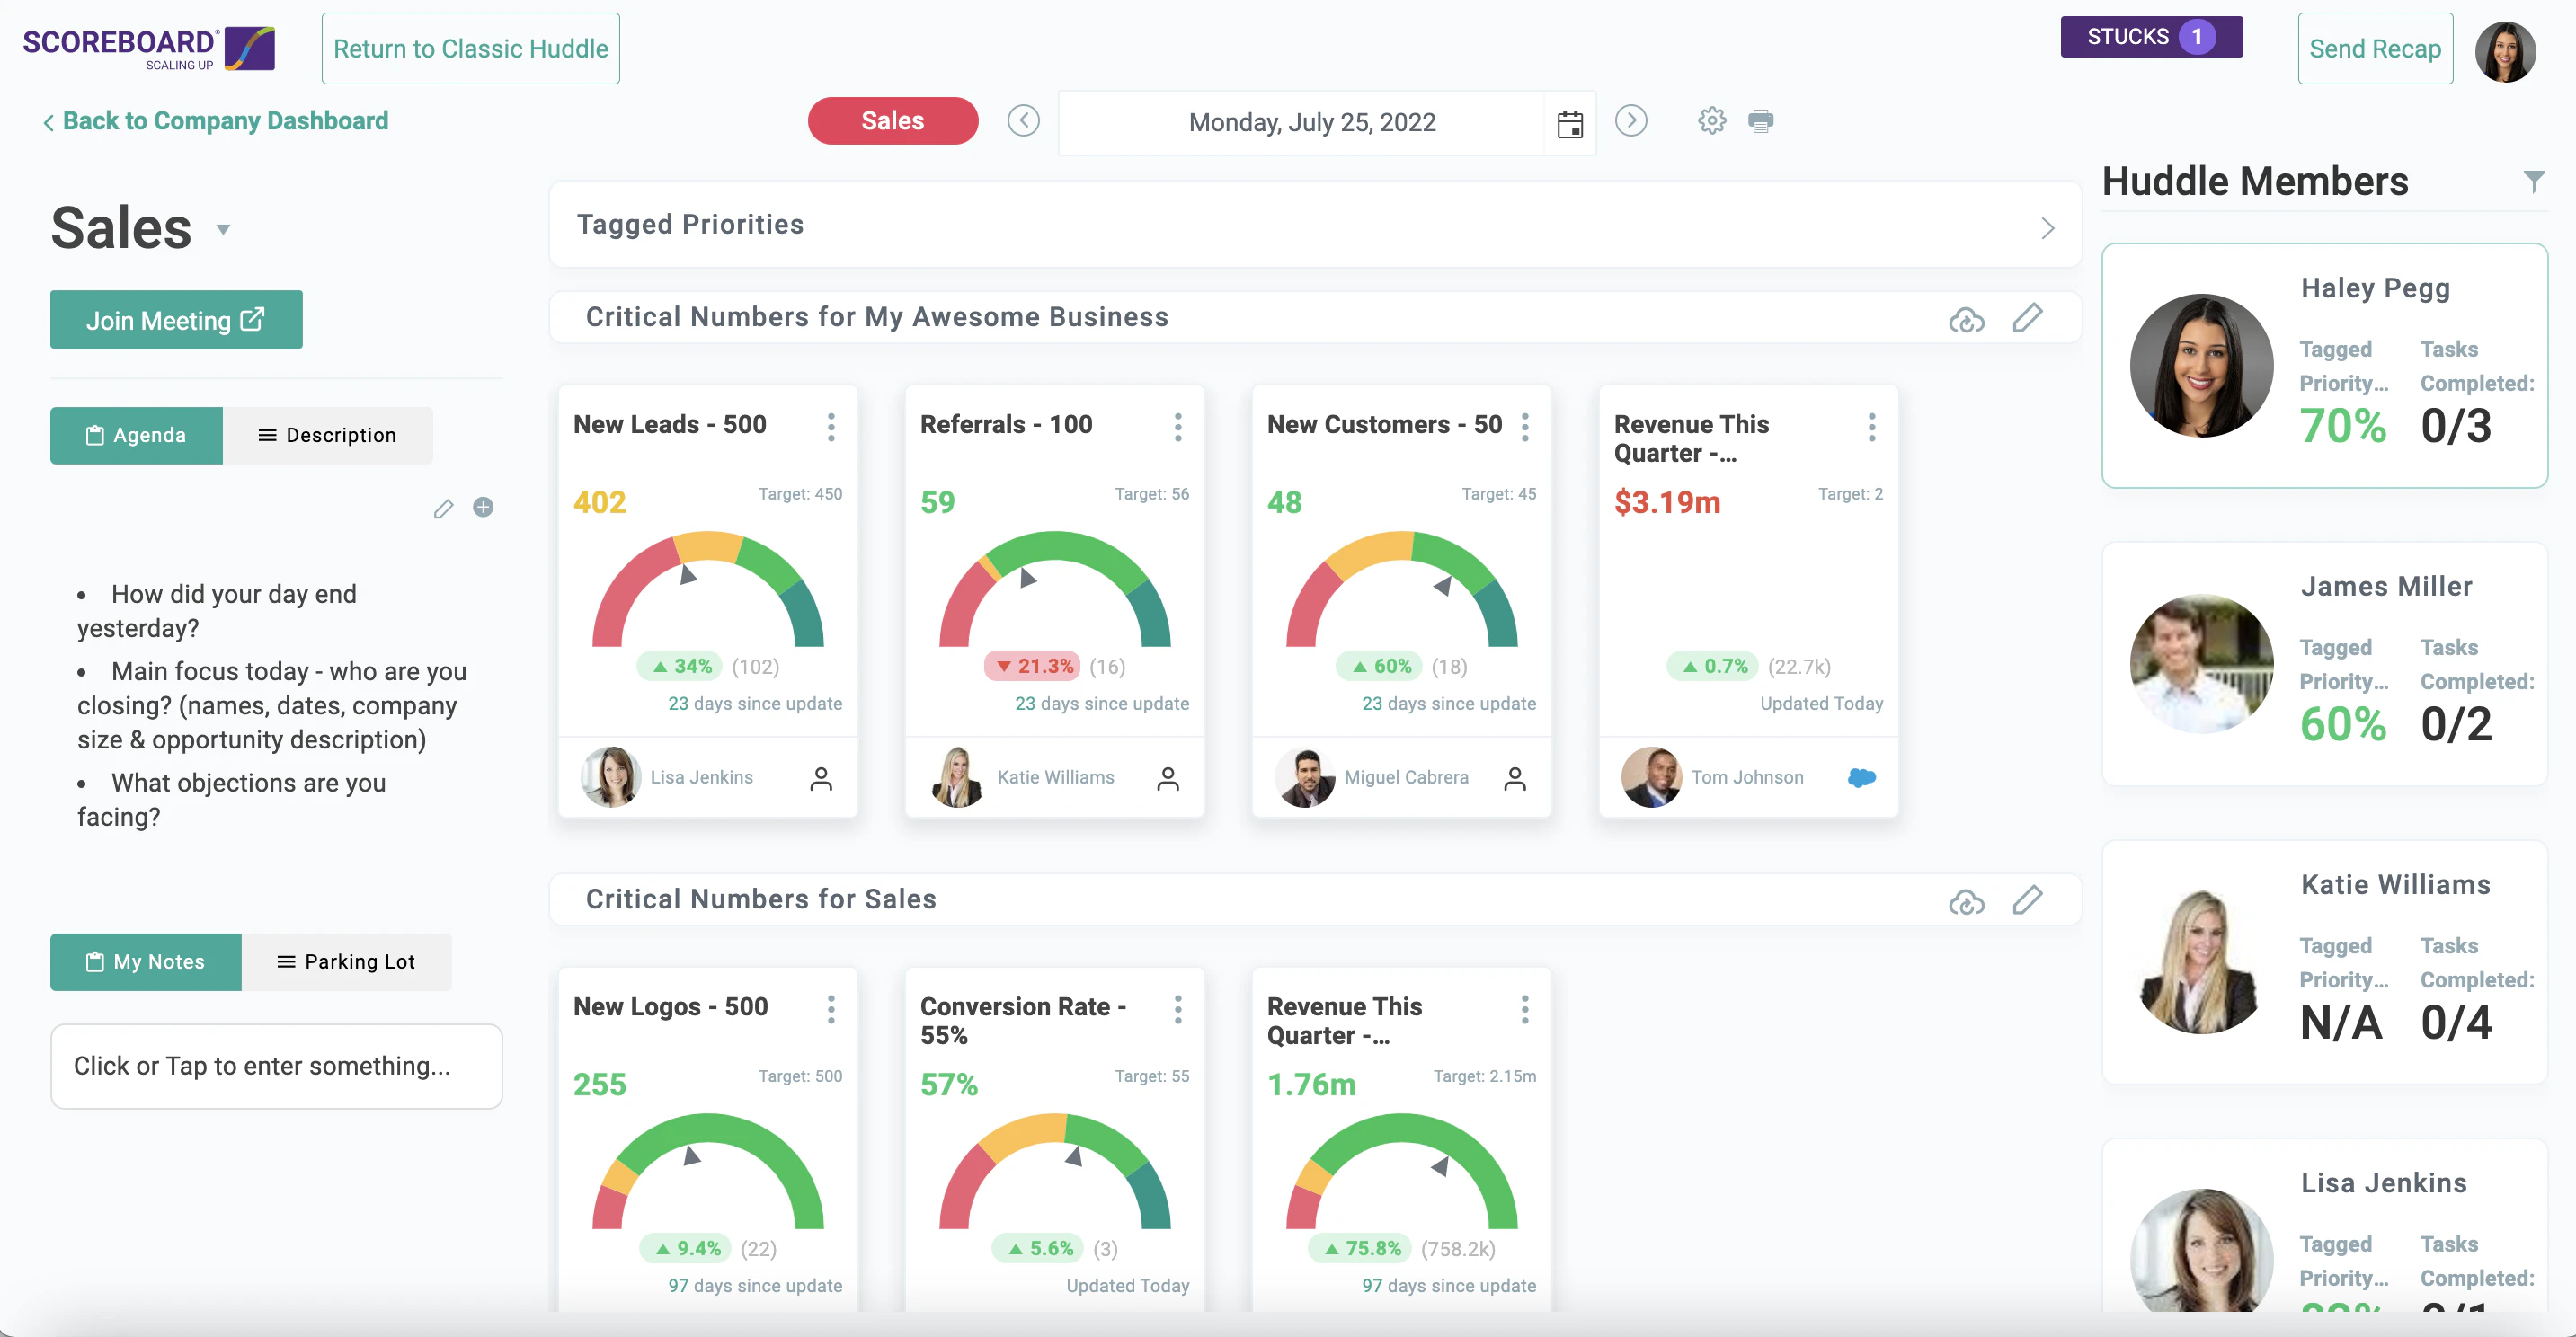2576x1337 pixels.
Task: Open the kebab menu on Conversion Rate card
Action: click(x=1179, y=1009)
